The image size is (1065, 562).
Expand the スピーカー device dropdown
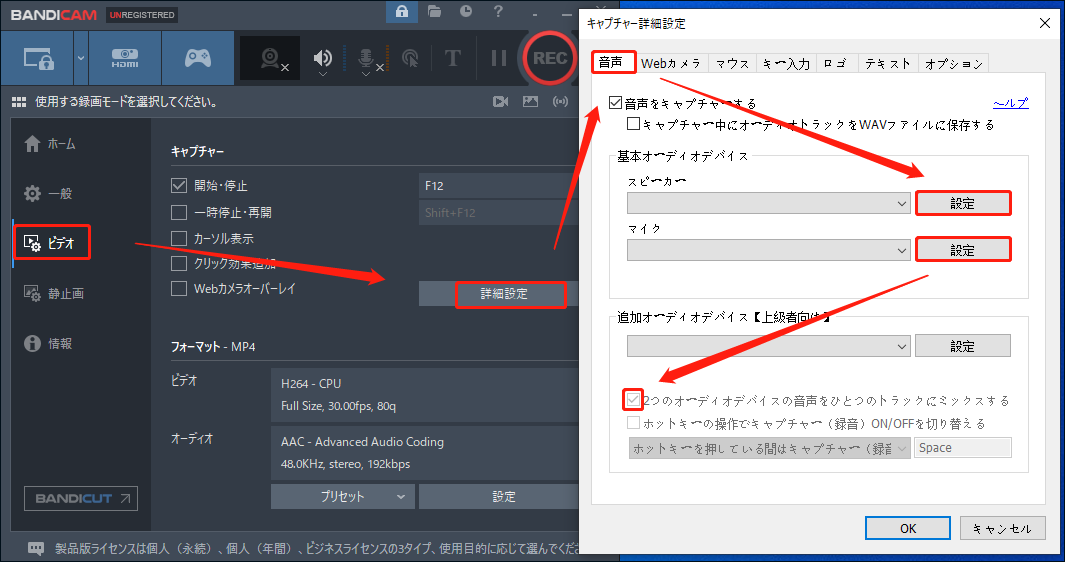click(x=769, y=204)
